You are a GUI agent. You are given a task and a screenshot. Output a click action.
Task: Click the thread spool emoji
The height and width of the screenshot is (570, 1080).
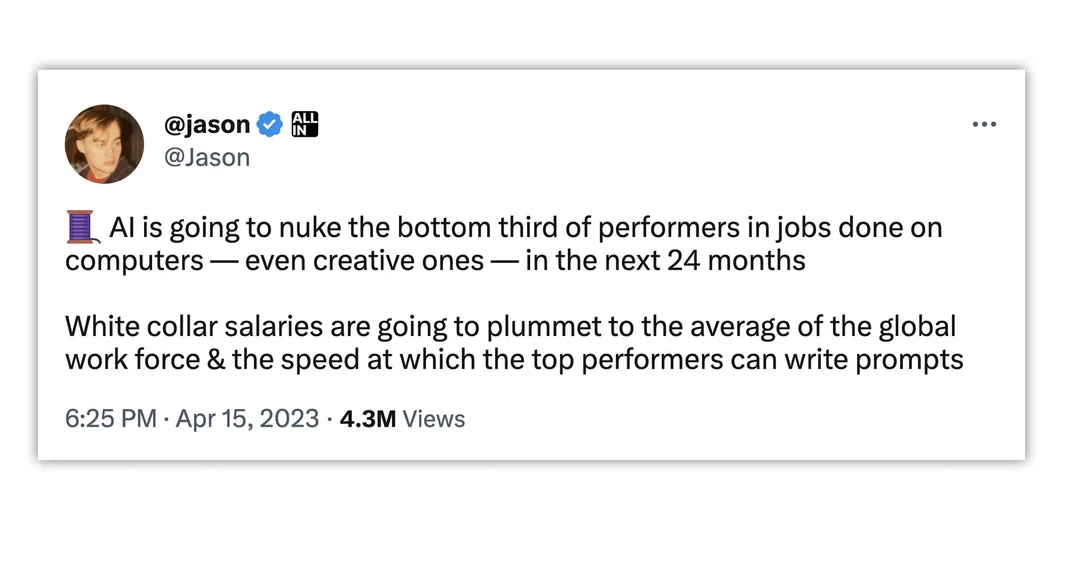pos(81,227)
